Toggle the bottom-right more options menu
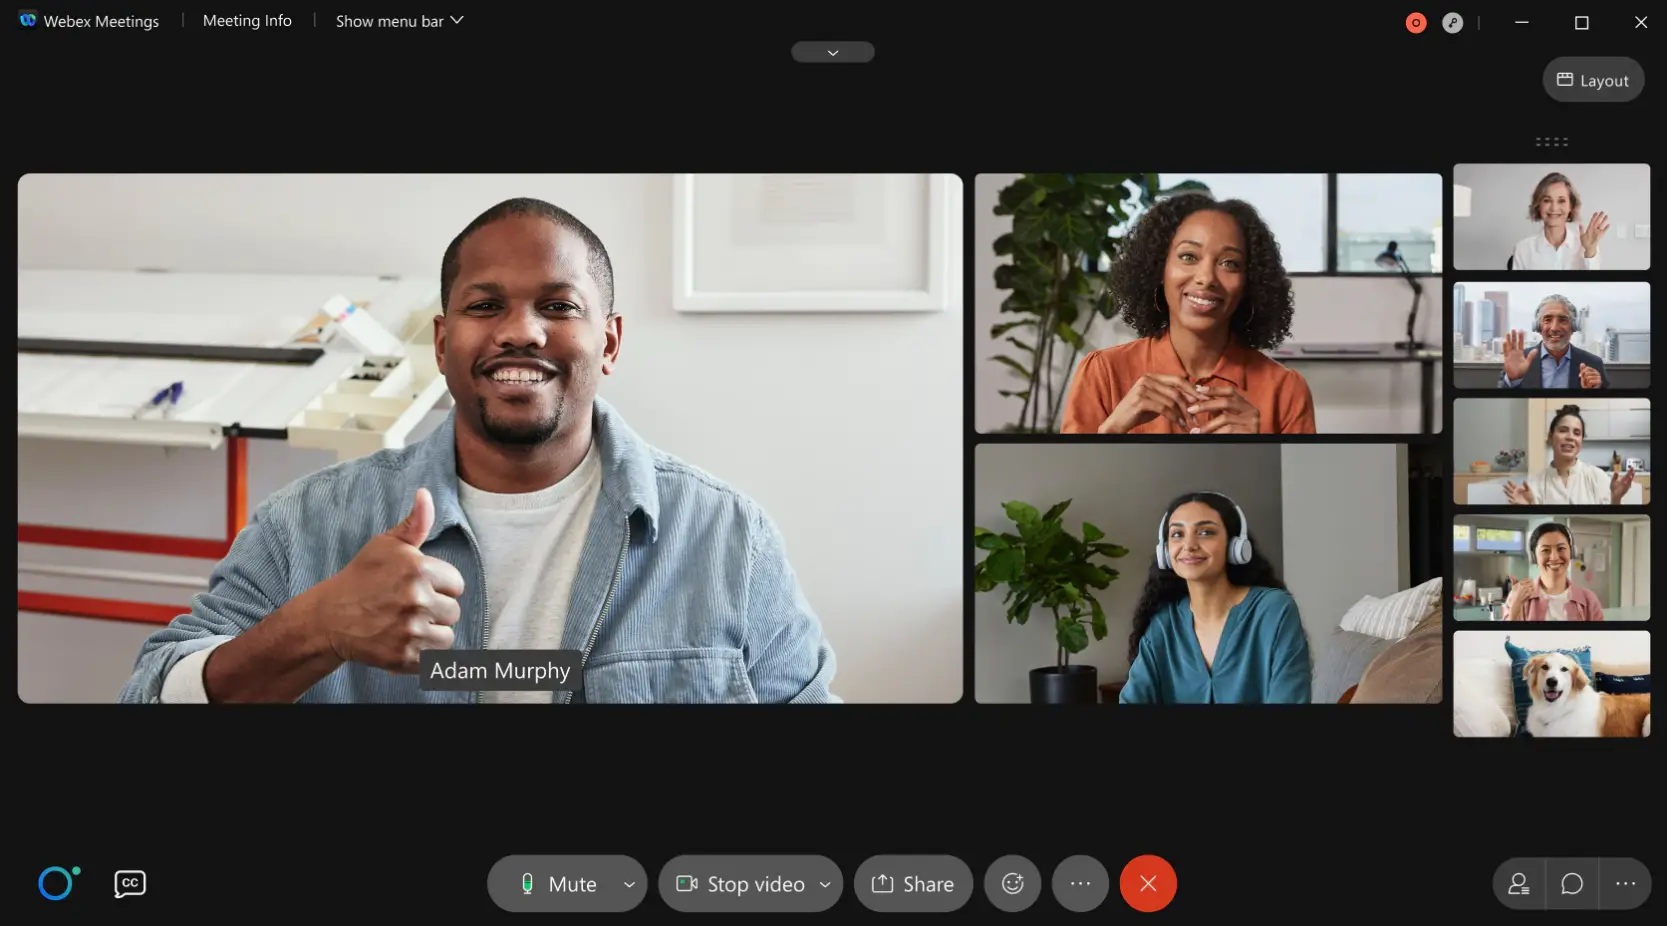The height and width of the screenshot is (926, 1667). tap(1625, 884)
